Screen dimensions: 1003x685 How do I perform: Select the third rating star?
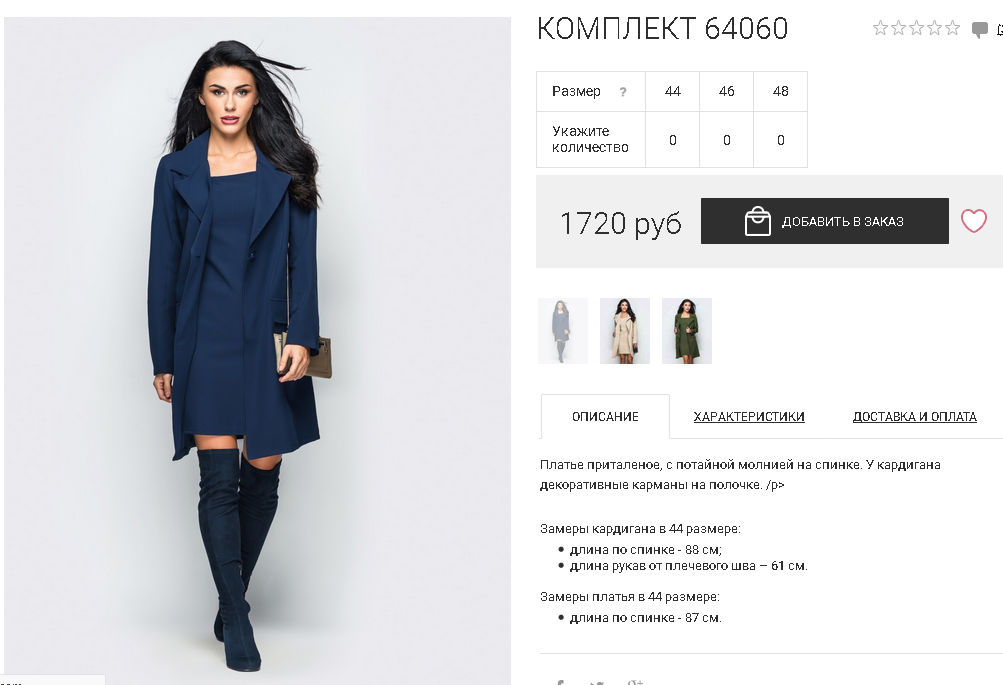[917, 28]
